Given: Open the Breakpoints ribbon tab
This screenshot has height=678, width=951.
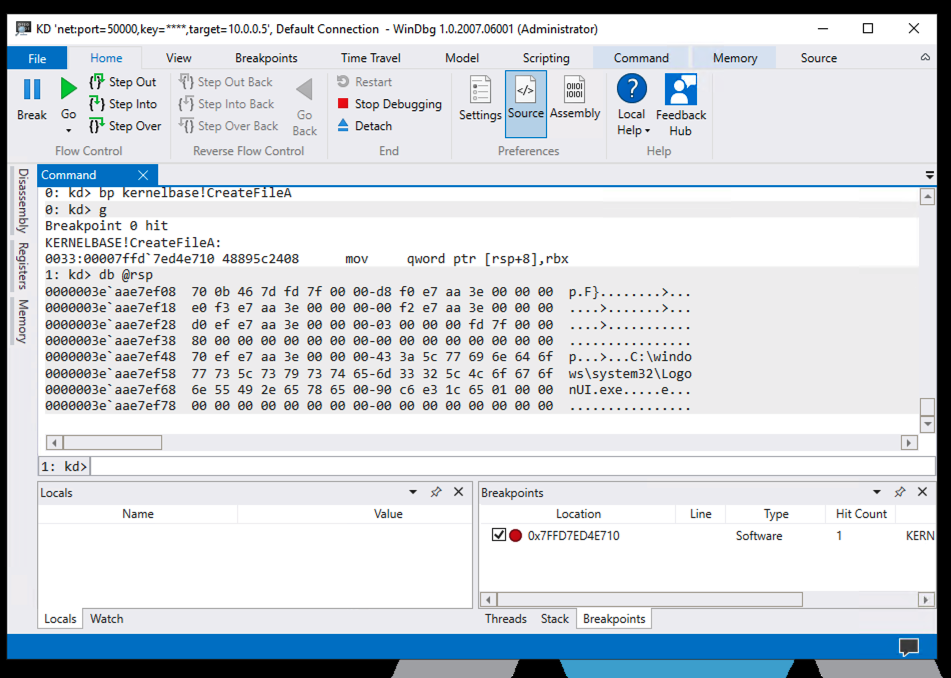Looking at the screenshot, I should 266,58.
